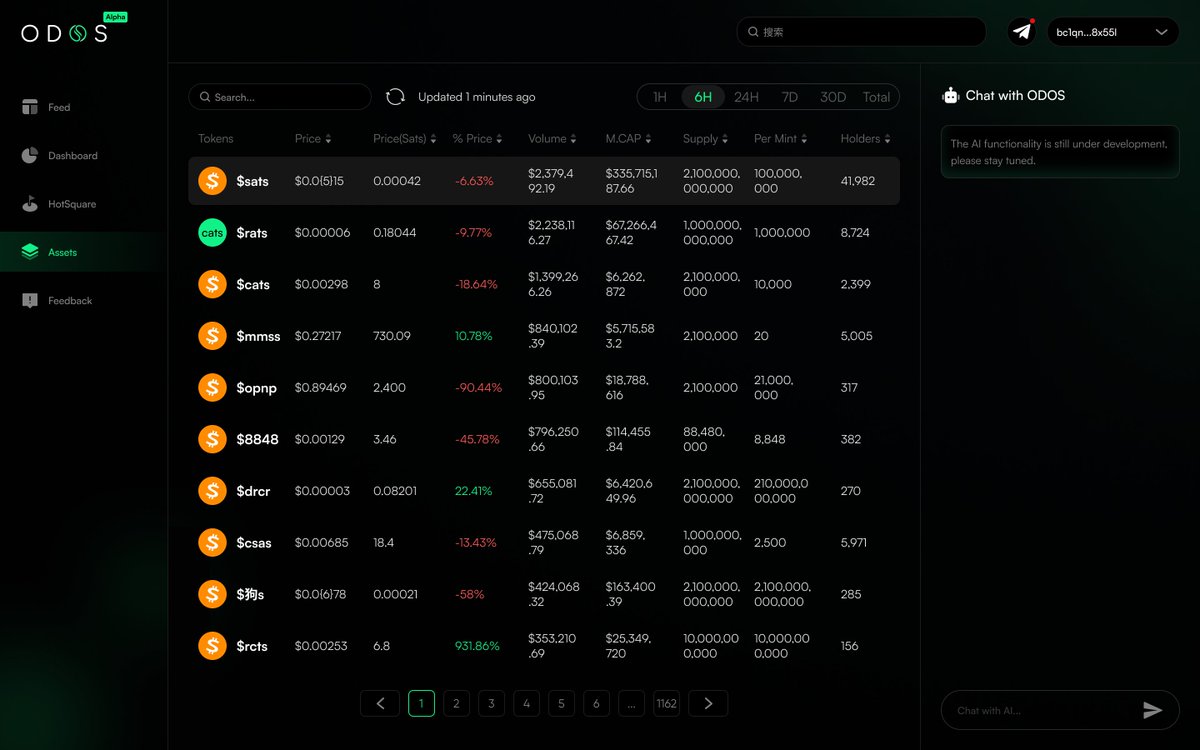Switch timeframe to 30D
The width and height of the screenshot is (1200, 750).
(x=833, y=97)
